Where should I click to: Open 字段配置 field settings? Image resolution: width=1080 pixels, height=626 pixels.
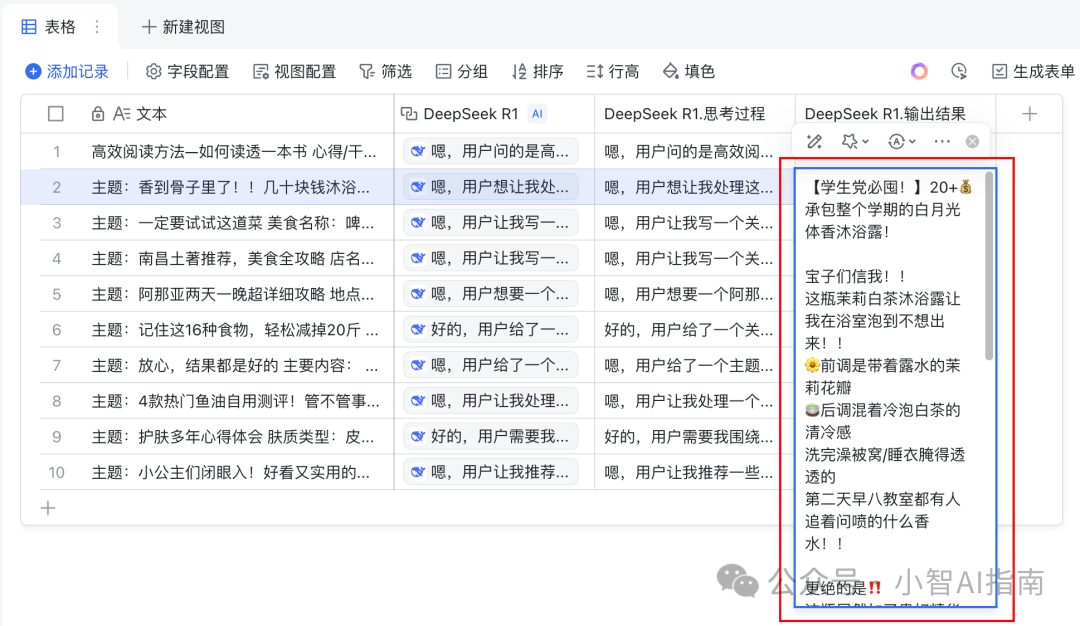coord(187,71)
